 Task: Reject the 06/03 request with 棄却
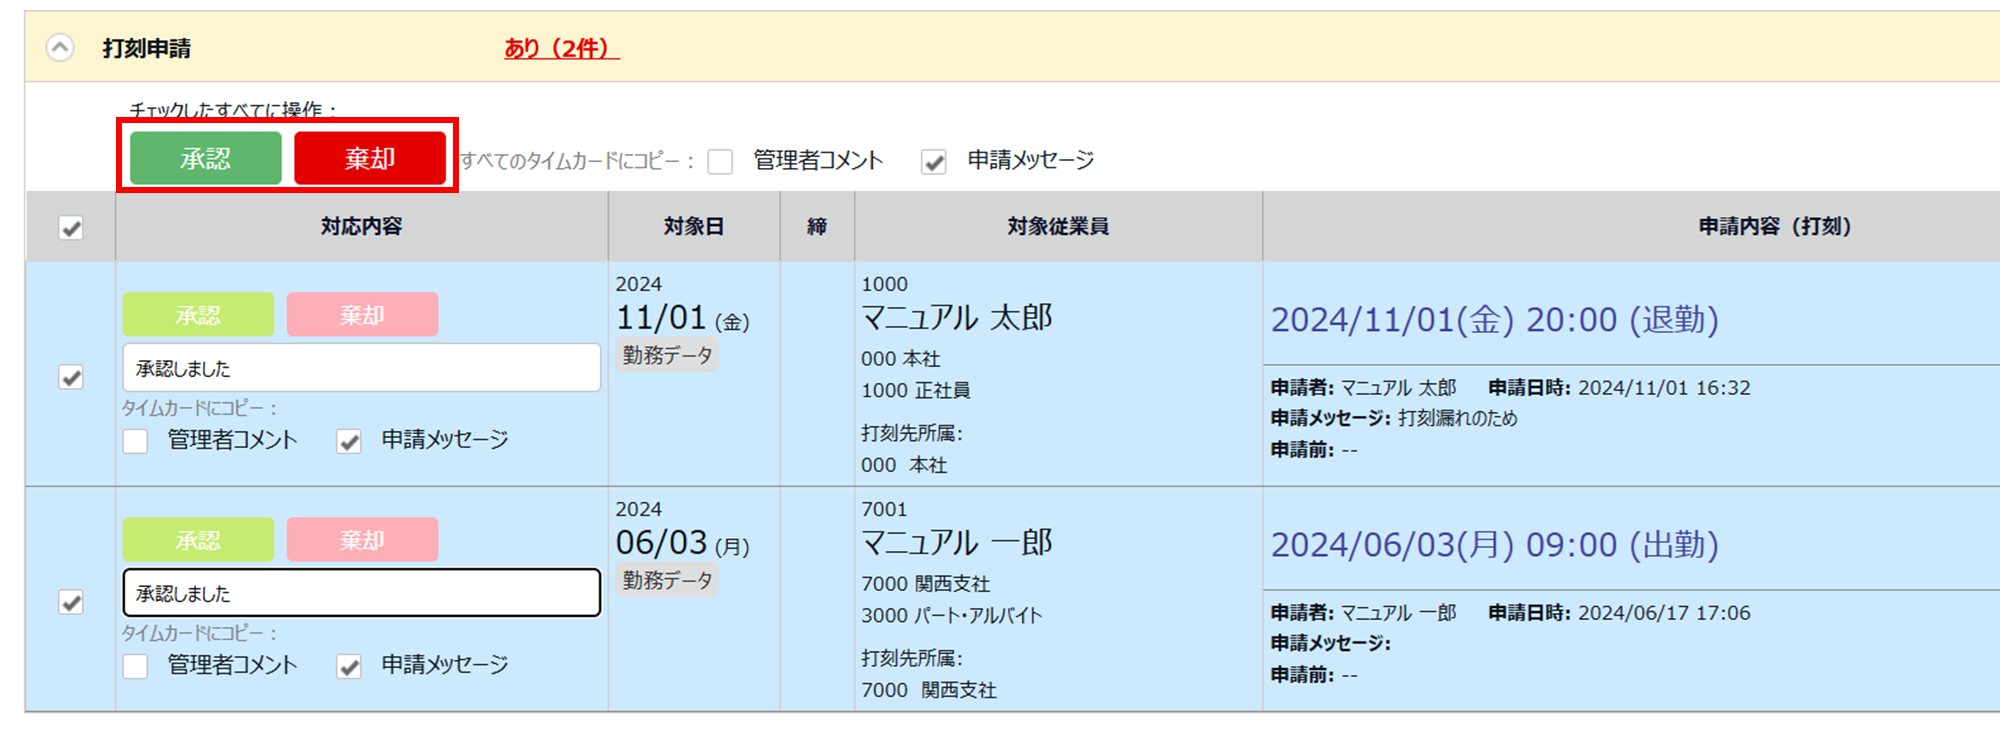tap(362, 540)
